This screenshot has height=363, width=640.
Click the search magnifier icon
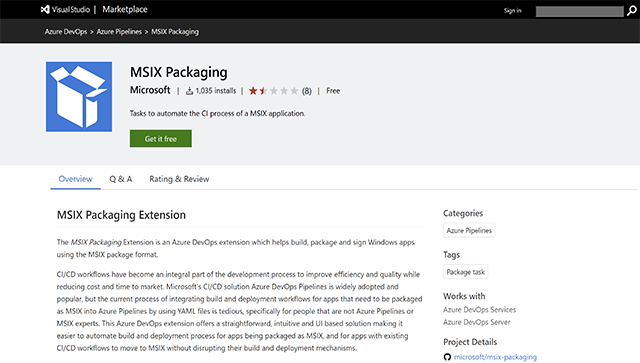[631, 11]
